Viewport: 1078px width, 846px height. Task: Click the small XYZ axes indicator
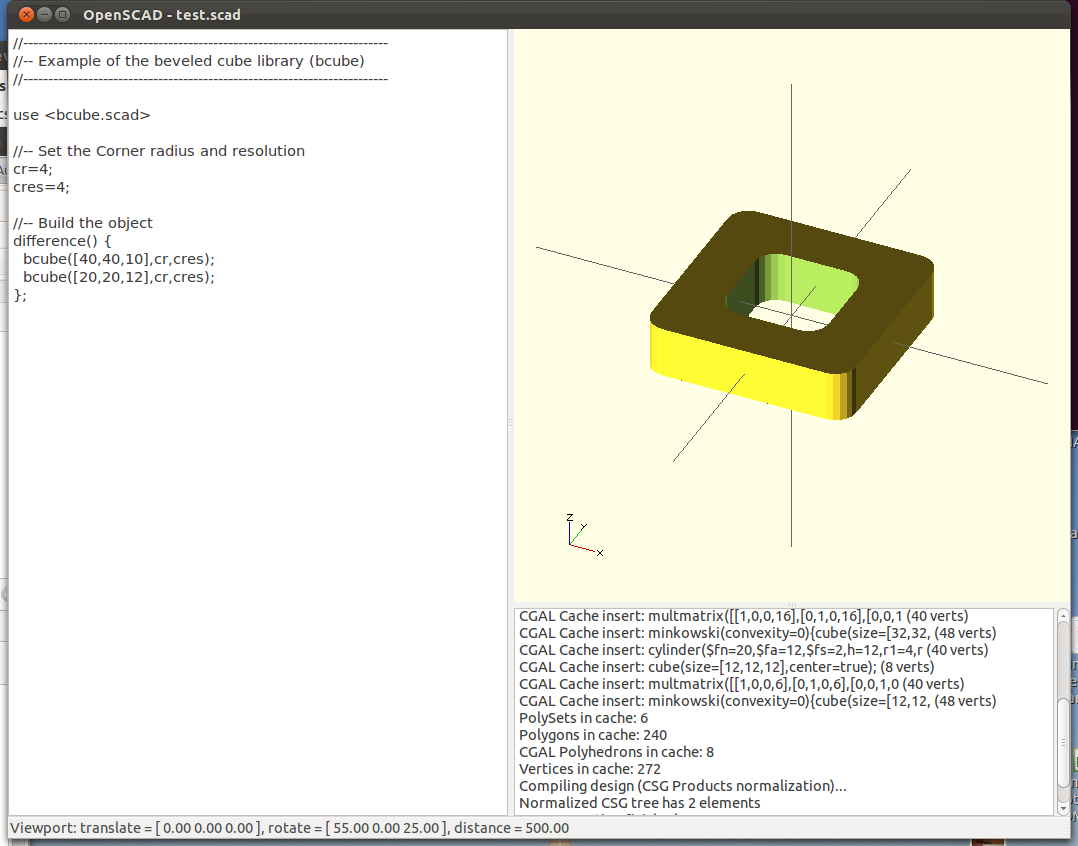(x=581, y=535)
